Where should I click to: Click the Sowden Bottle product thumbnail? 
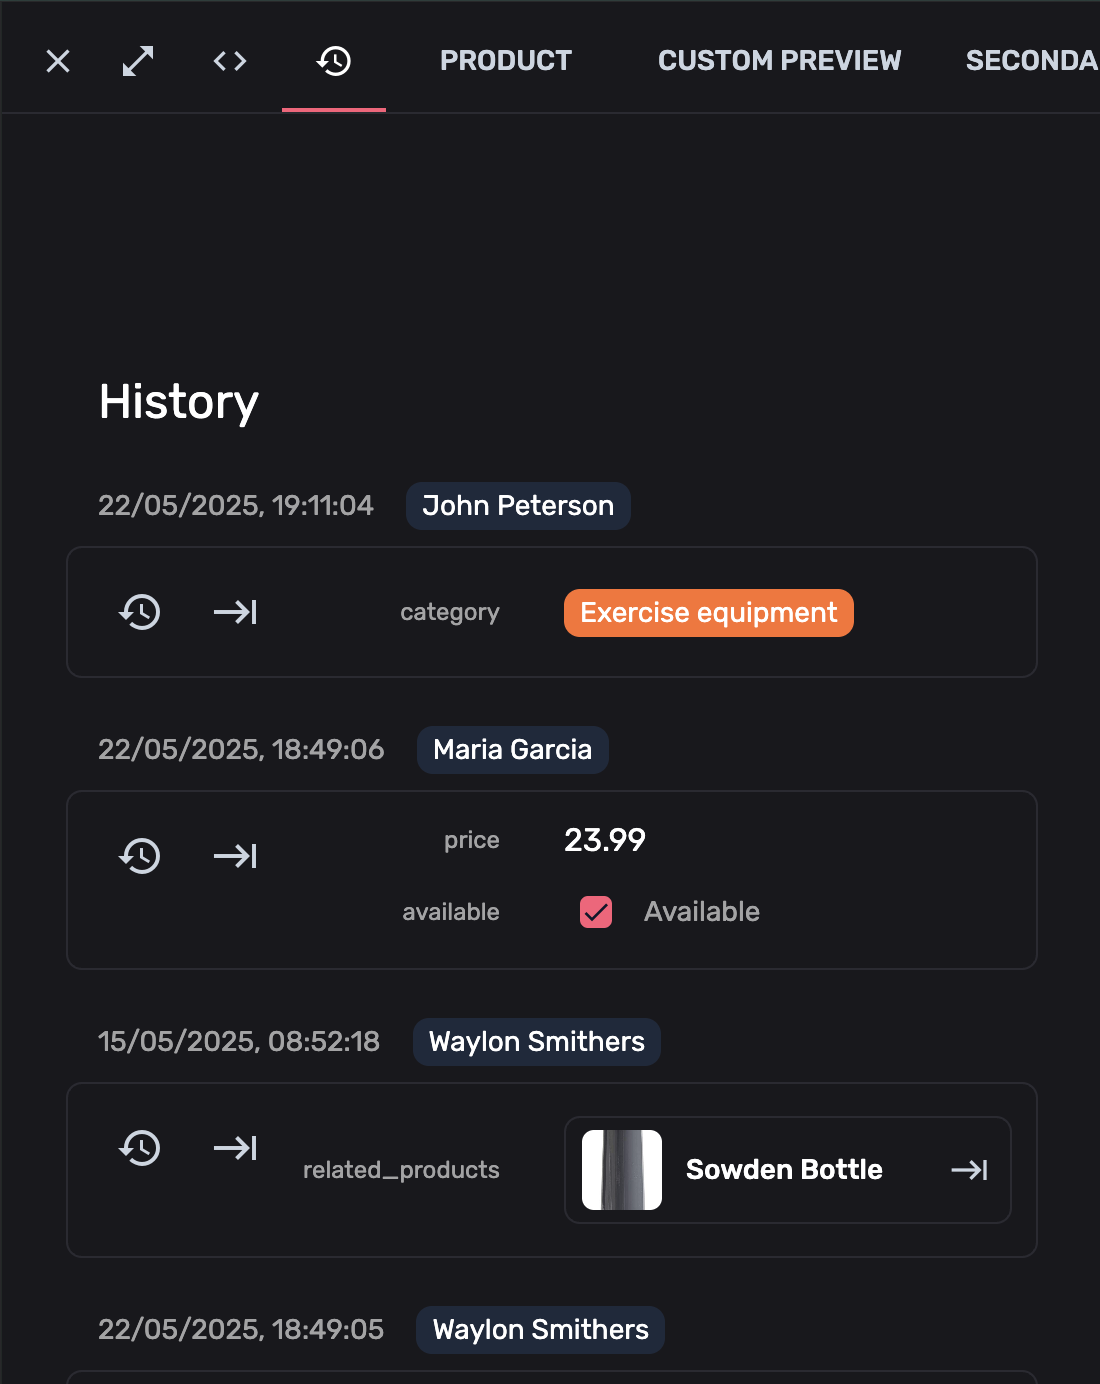click(x=622, y=1169)
